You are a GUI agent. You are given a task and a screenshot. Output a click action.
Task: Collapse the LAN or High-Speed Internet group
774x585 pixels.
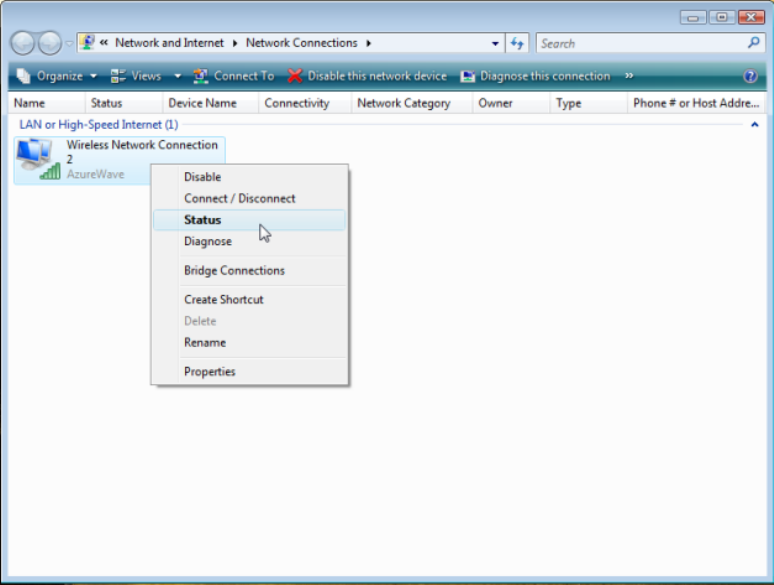(754, 125)
